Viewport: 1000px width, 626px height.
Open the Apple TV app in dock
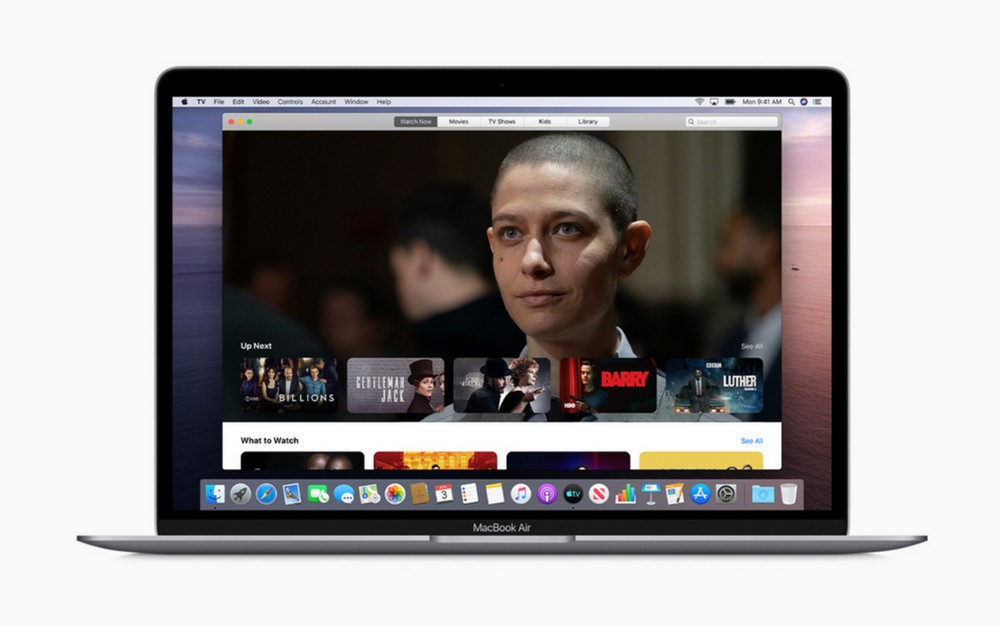point(573,493)
